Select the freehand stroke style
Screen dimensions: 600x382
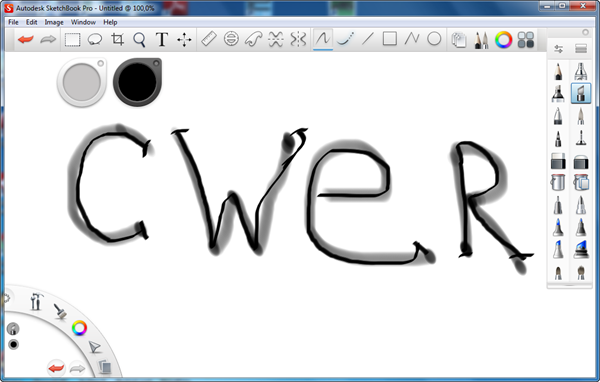coord(323,39)
